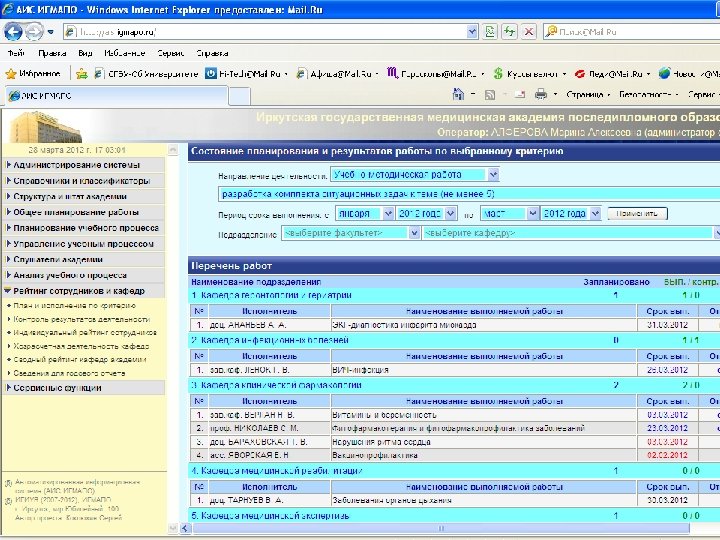The image size is (720, 540).
Task: Open the Избранное menu in menu bar
Action: click(x=124, y=53)
